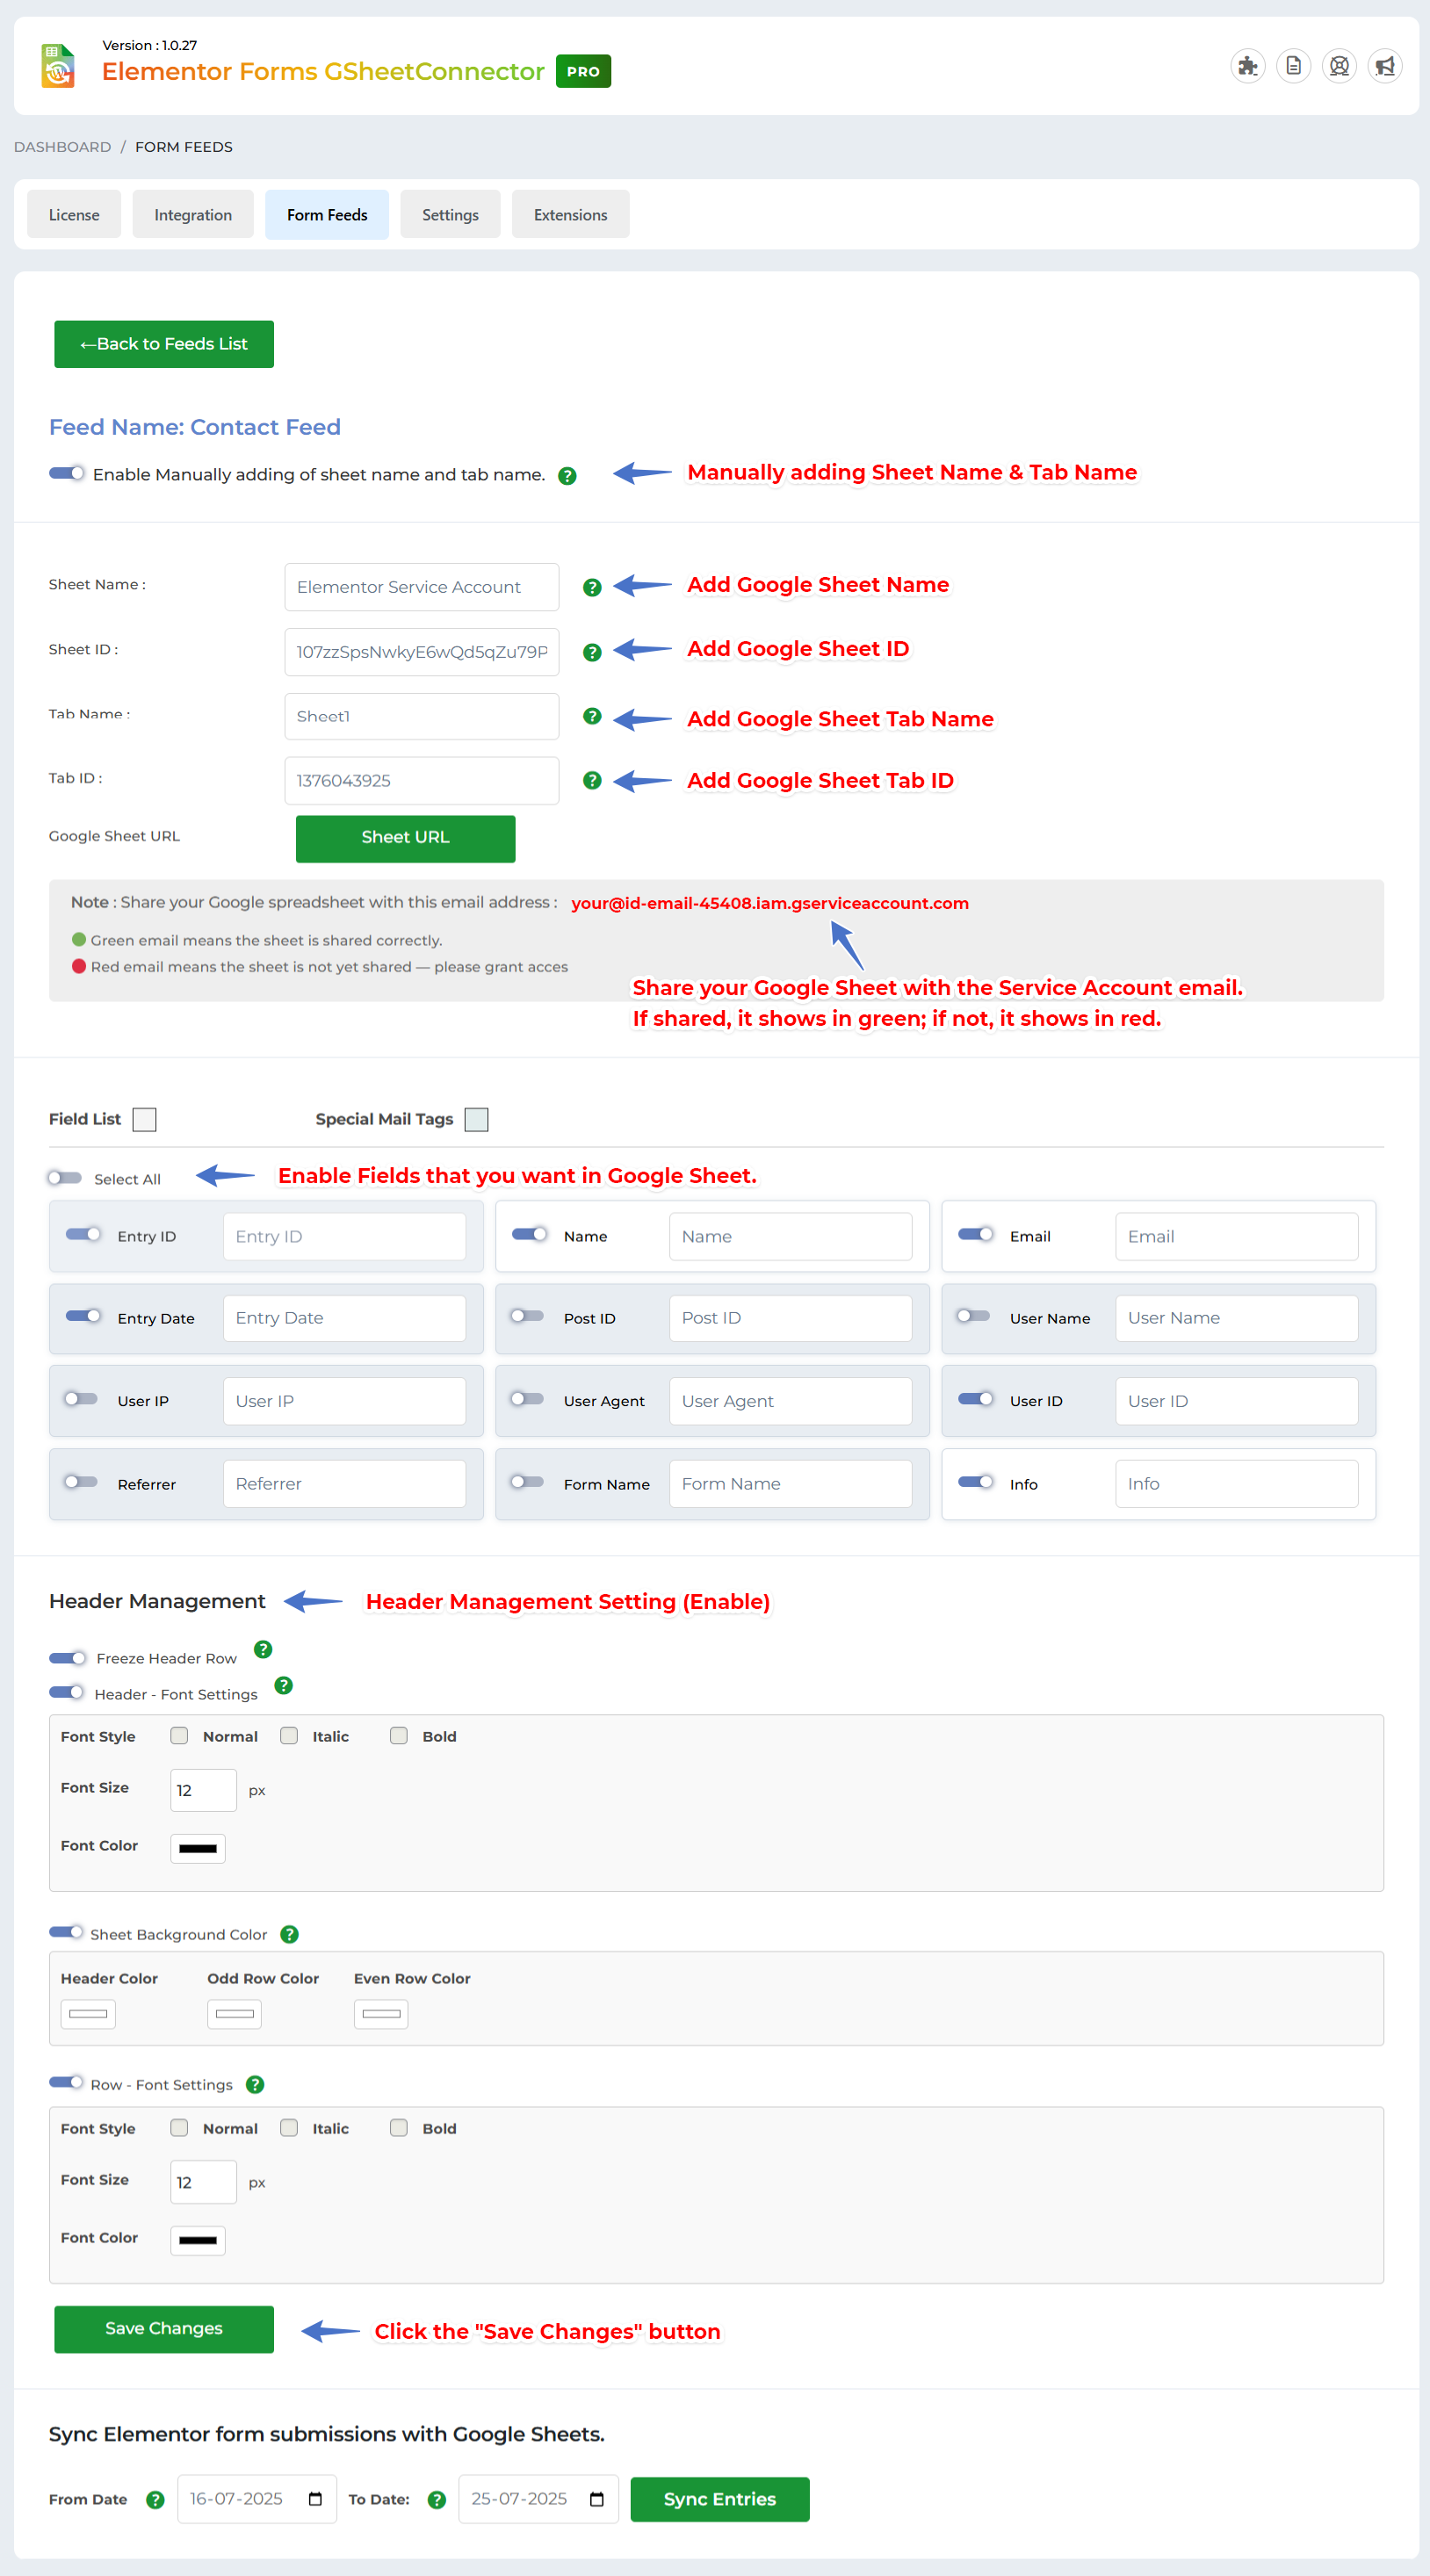
Task: Switch to the Integration tab
Action: (193, 215)
